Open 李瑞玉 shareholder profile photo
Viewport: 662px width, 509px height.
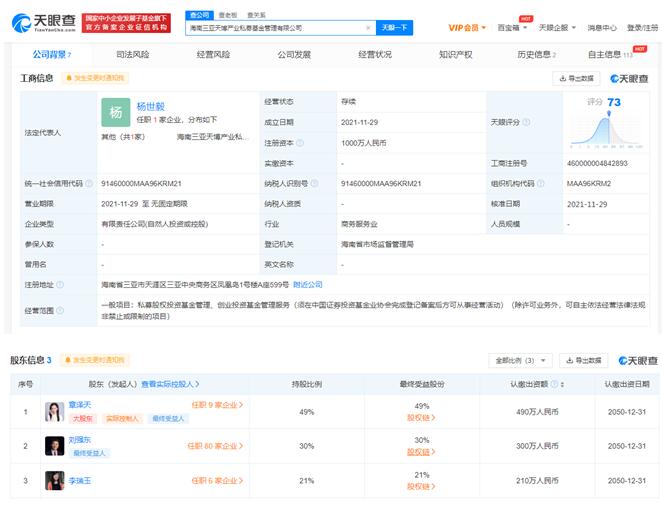(53, 481)
